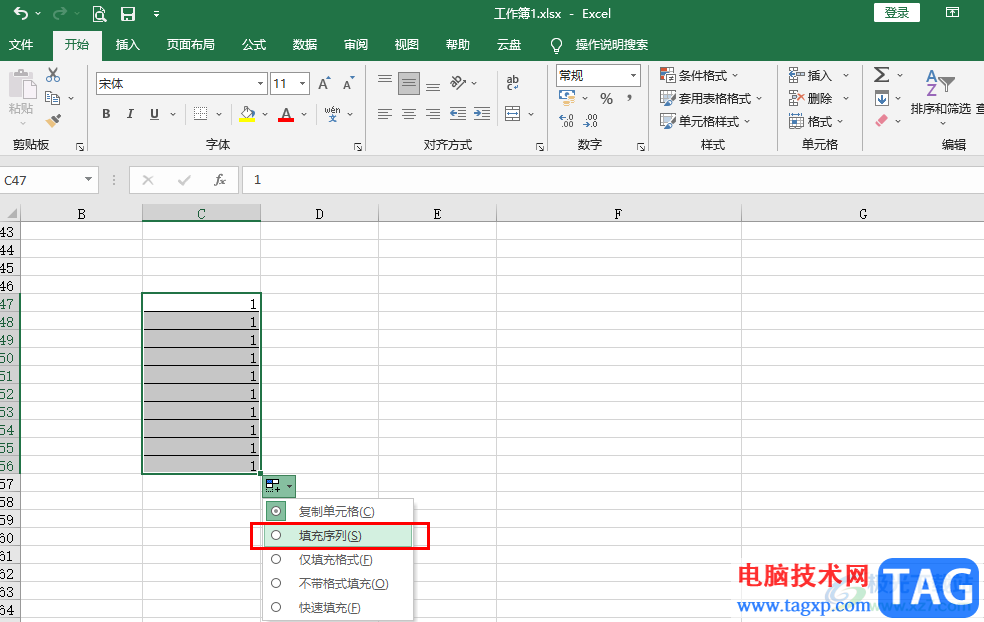Toggle Italic formatting
The image size is (984, 622).
[x=130, y=114]
